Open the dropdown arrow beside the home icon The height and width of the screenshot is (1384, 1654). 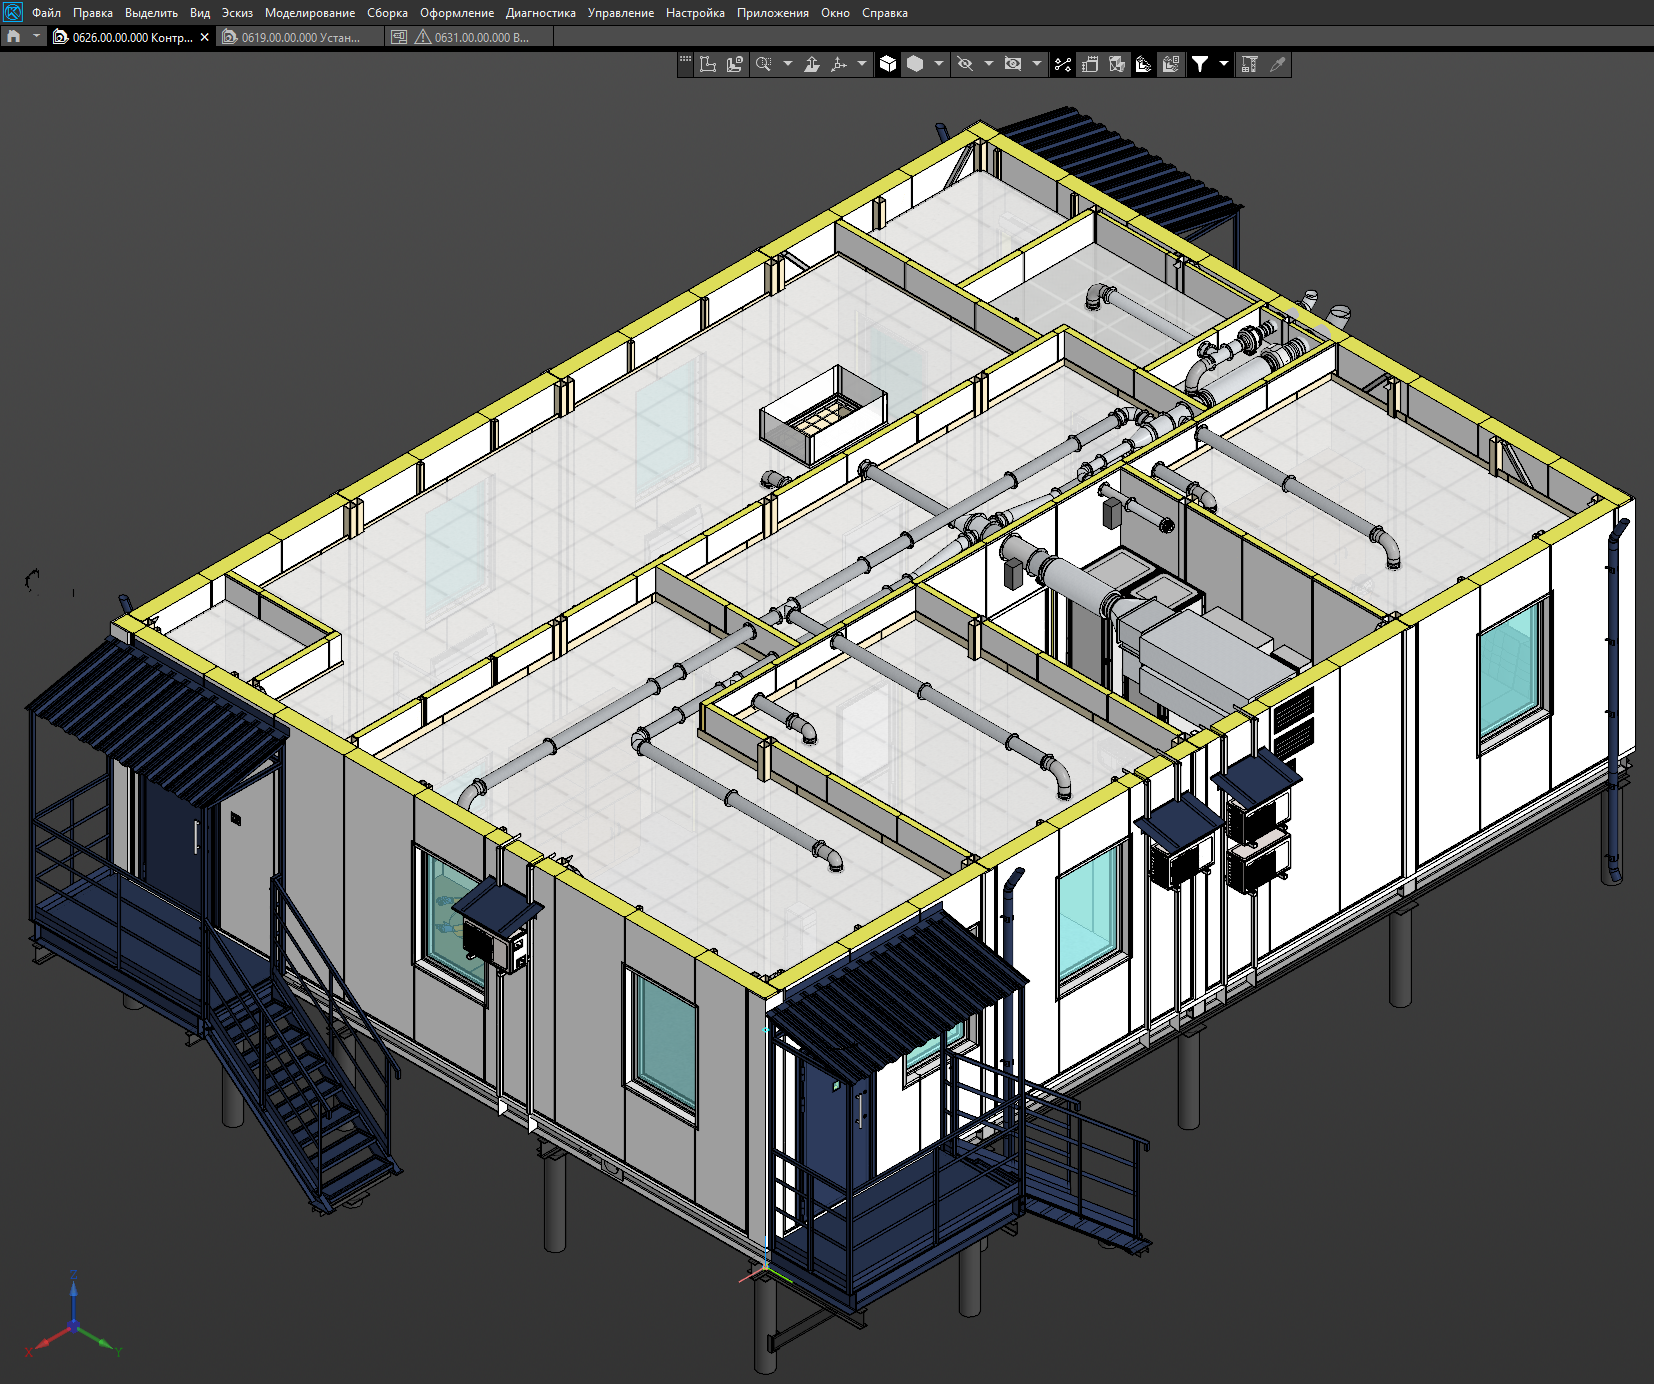point(37,37)
